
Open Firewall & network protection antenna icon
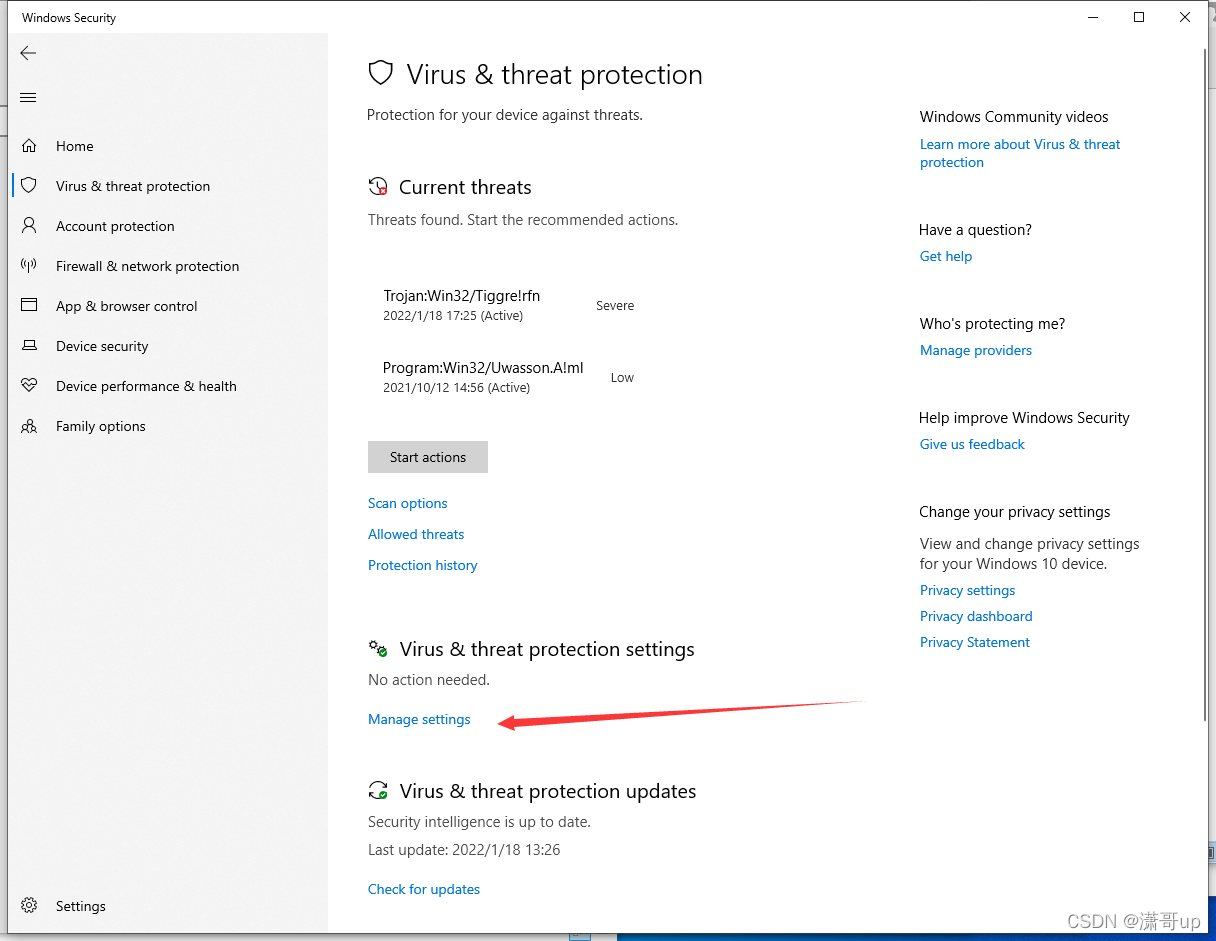[x=29, y=266]
